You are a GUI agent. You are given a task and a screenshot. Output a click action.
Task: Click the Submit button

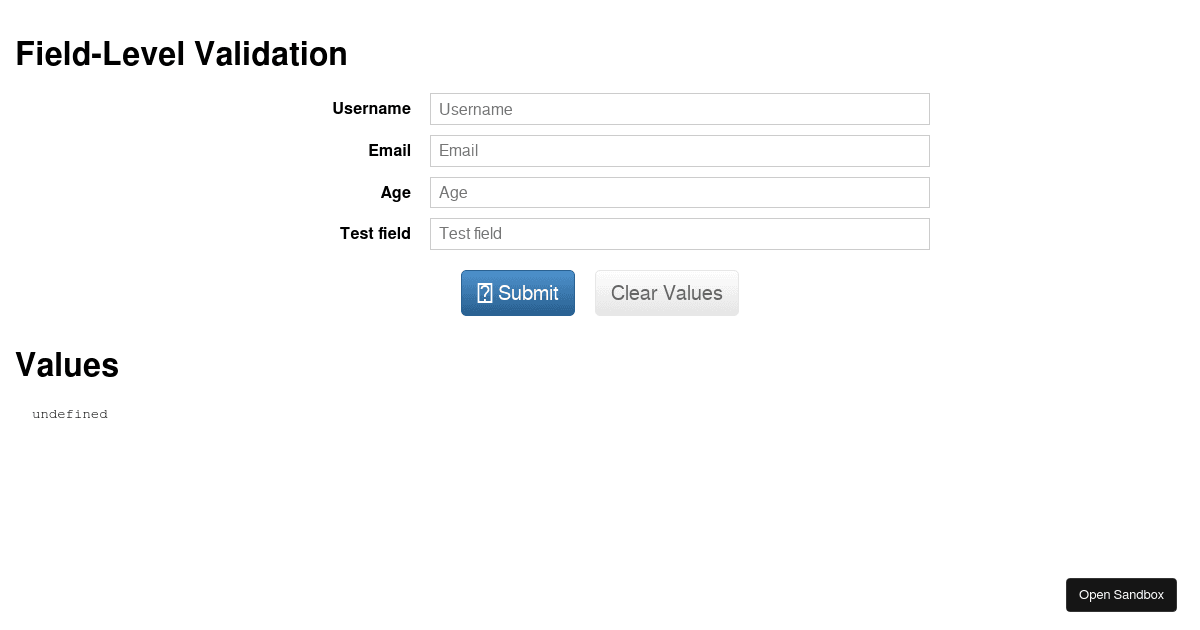[517, 292]
